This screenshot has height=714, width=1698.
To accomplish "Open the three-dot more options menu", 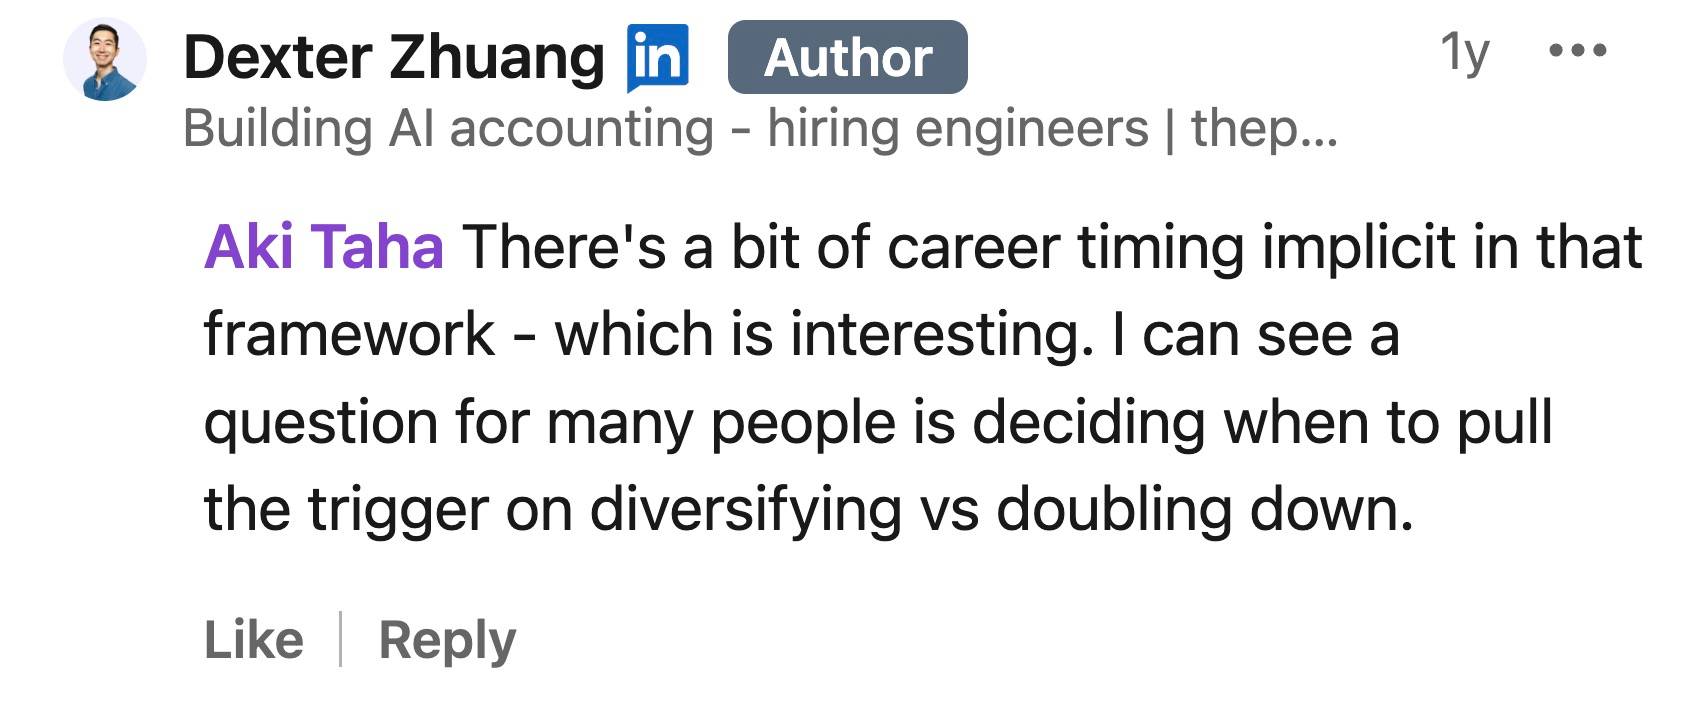I will pyautogui.click(x=1577, y=49).
